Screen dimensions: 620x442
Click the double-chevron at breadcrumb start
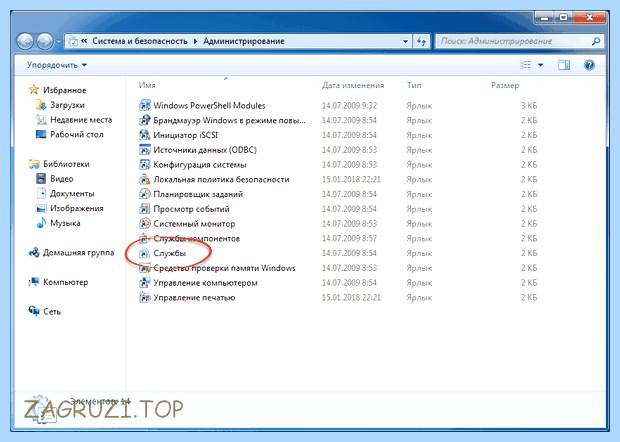click(84, 41)
